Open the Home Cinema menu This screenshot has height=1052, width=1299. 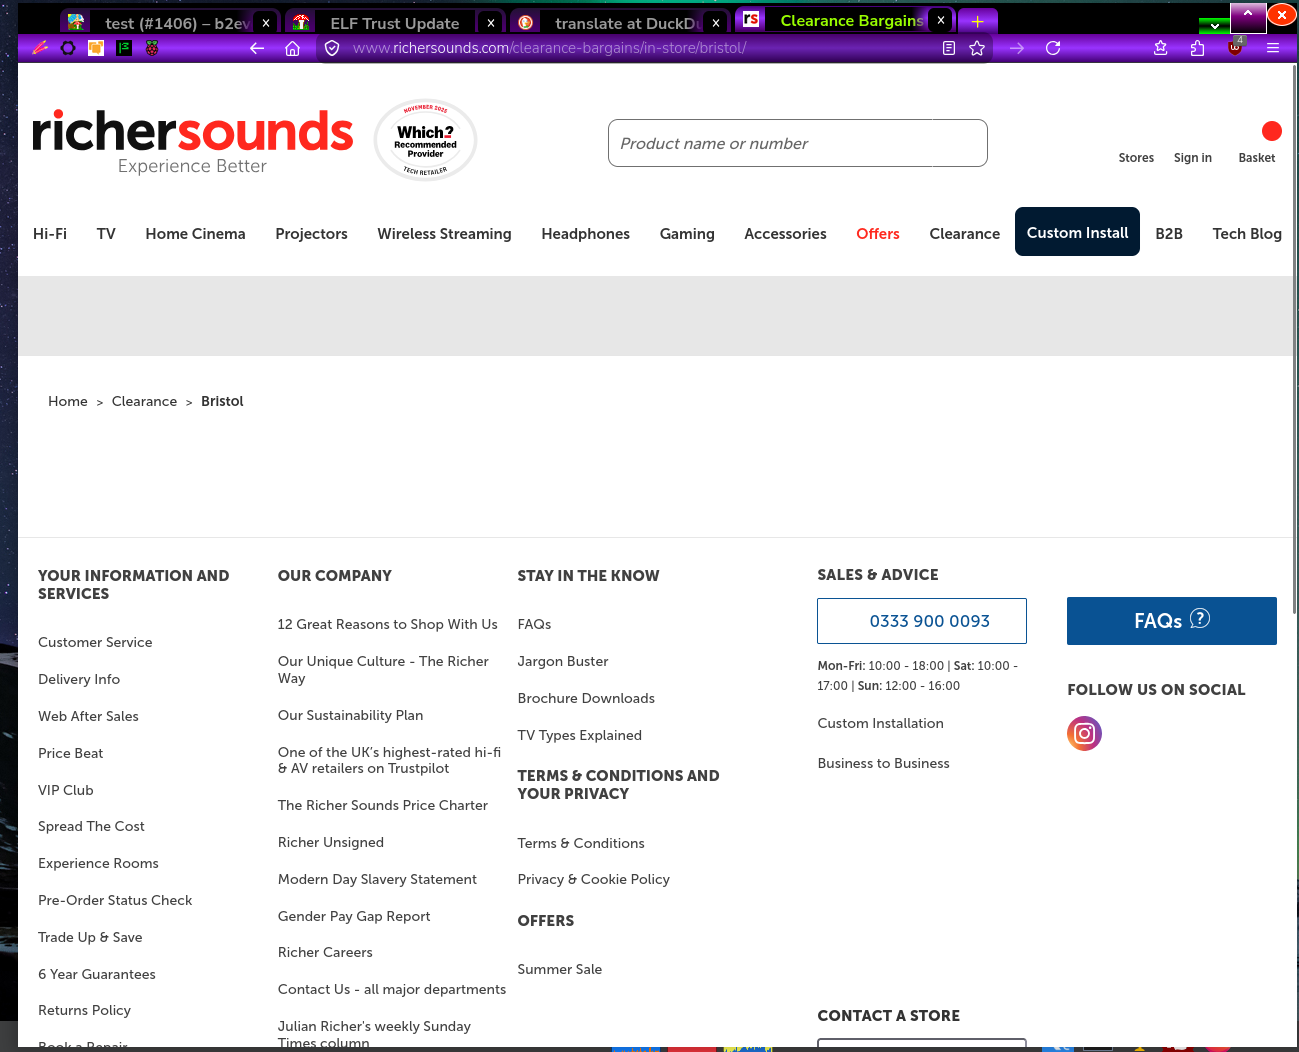pos(195,234)
